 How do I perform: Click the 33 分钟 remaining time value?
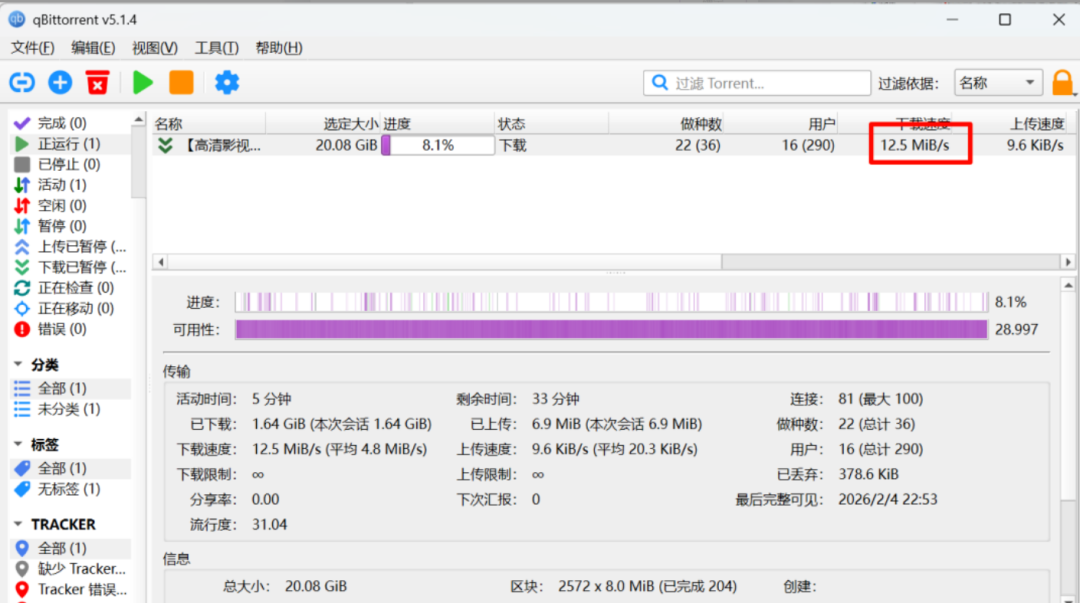tap(555, 399)
